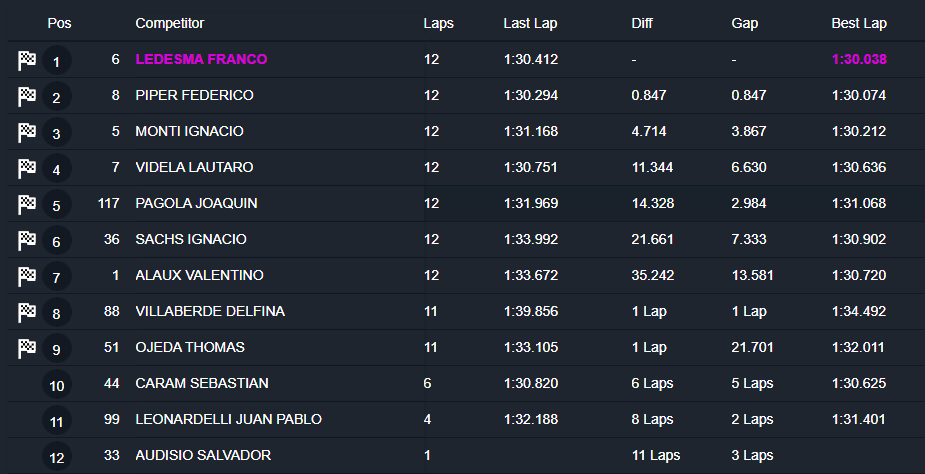The height and width of the screenshot is (474, 925).
Task: Click the checkered flag beside position 9
Action: click(x=27, y=348)
